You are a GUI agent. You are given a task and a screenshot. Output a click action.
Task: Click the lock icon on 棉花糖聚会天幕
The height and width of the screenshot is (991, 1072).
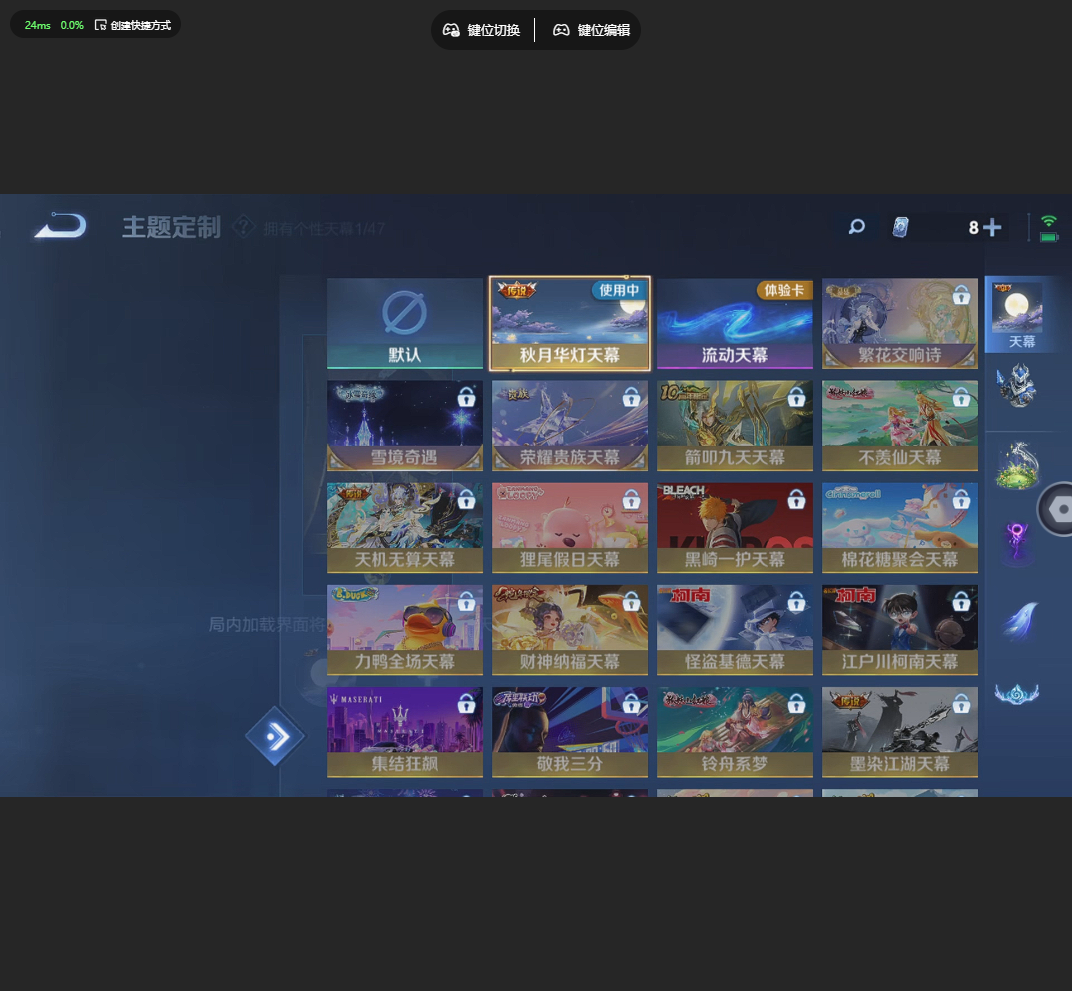click(x=961, y=500)
